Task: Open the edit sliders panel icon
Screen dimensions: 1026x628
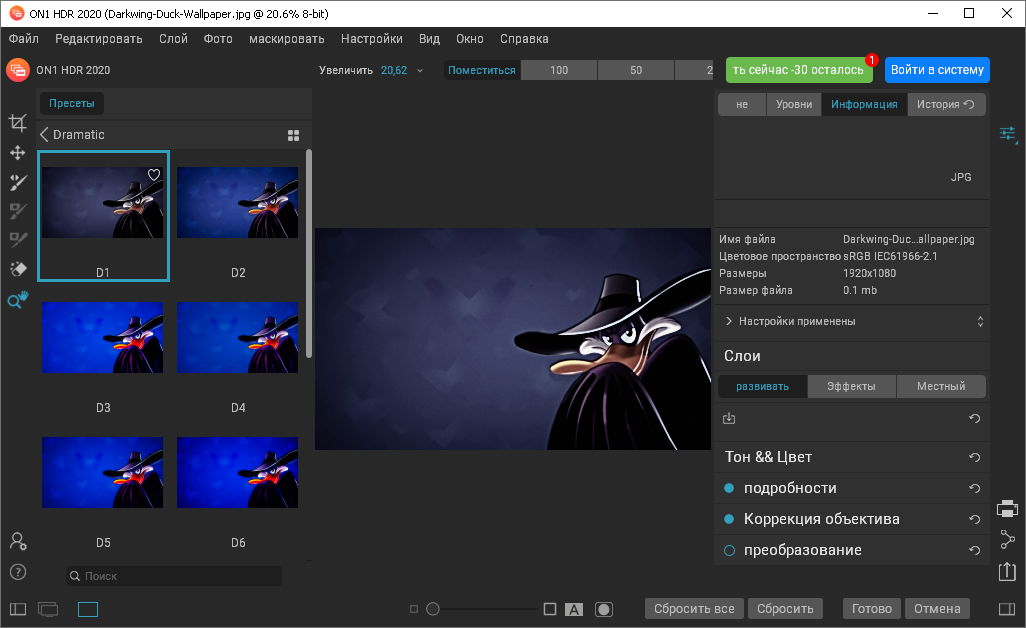Action: tap(1008, 134)
